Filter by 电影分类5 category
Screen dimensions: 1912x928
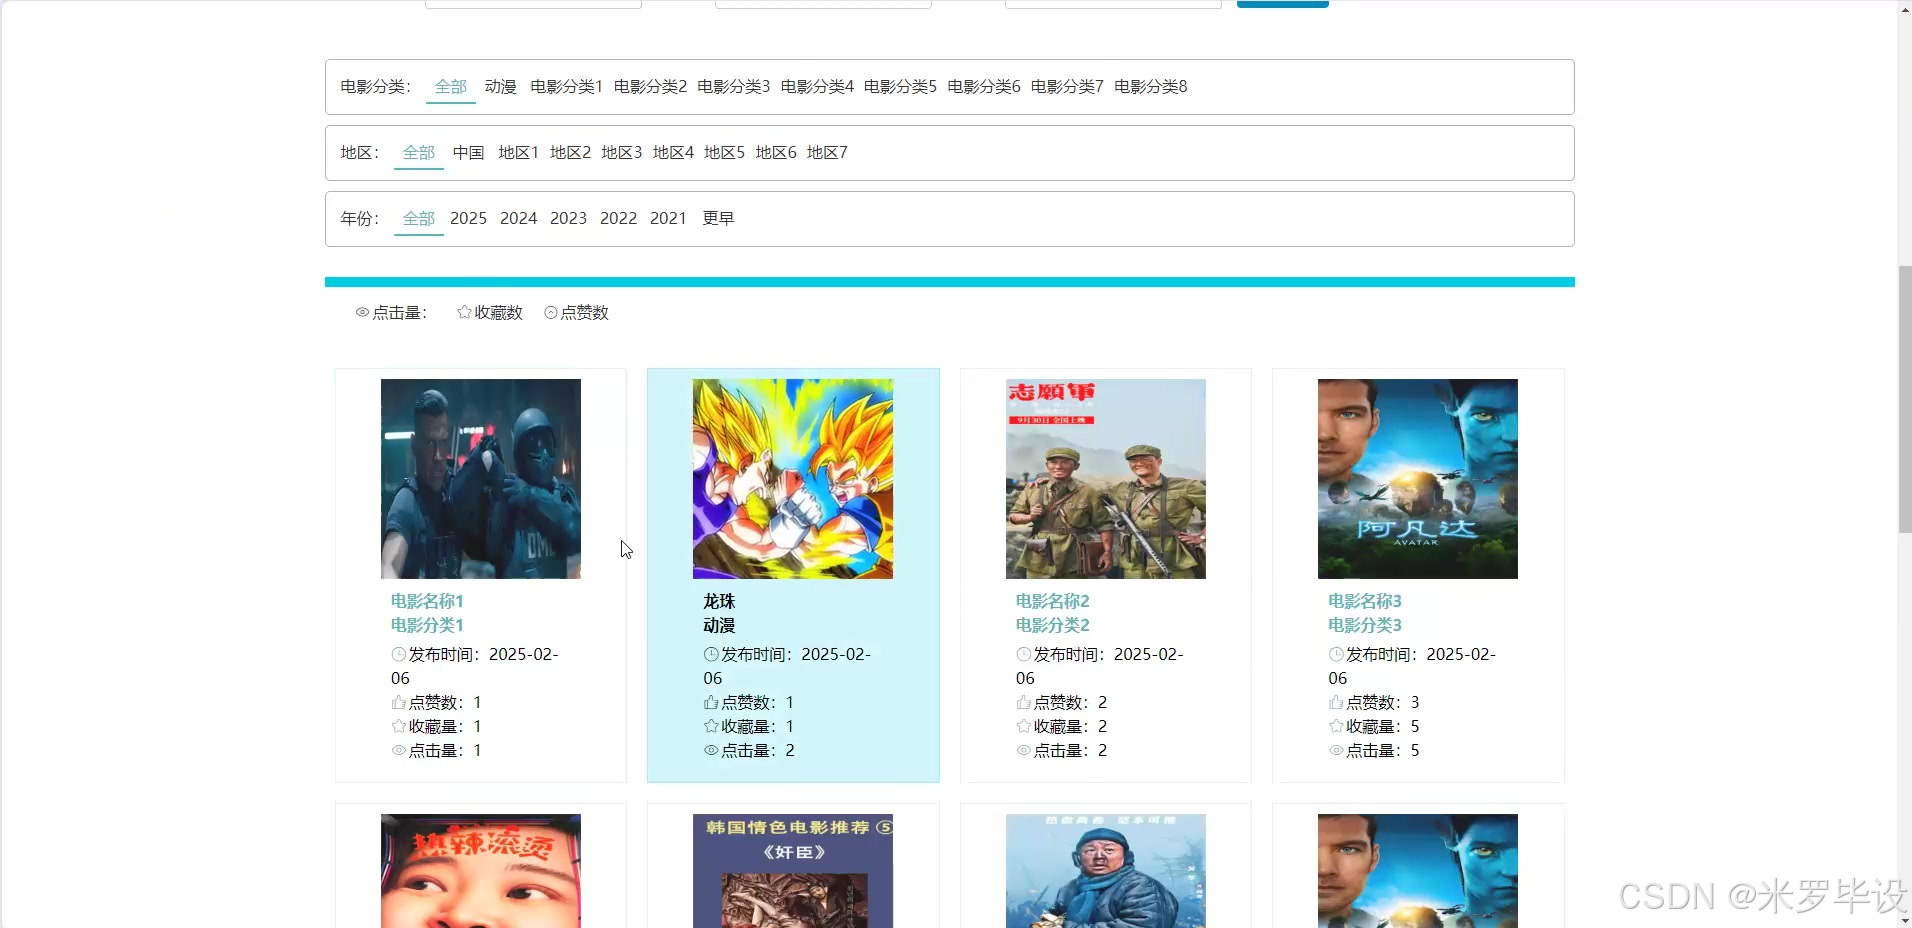(901, 87)
